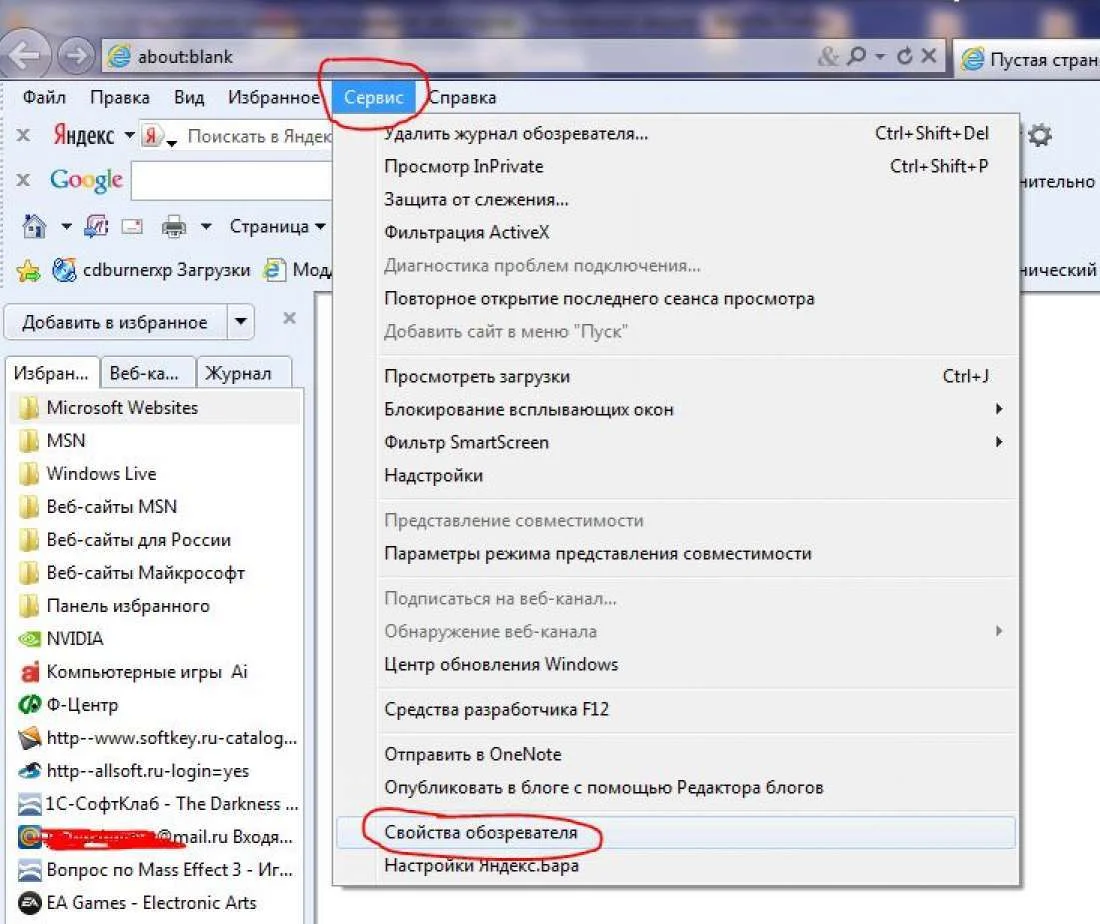
Task: Click the Yandex logo on toolbar
Action: click(x=84, y=135)
